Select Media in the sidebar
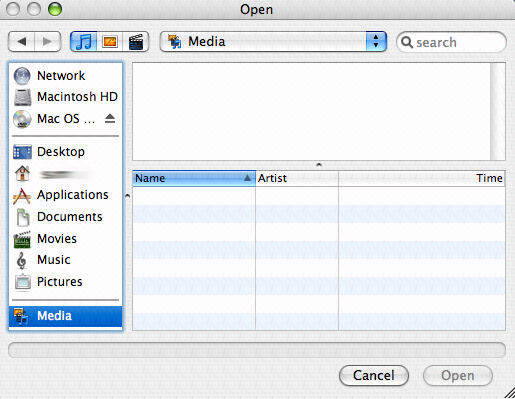Screen dimensions: 515x399 pos(66,316)
